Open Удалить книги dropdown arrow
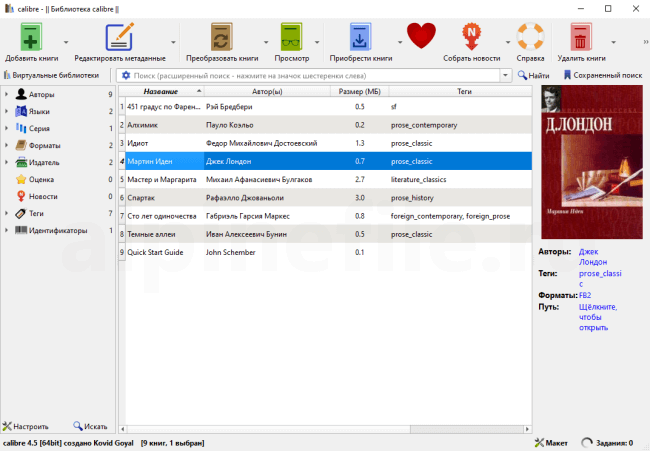The image size is (650, 451). [x=613, y=42]
